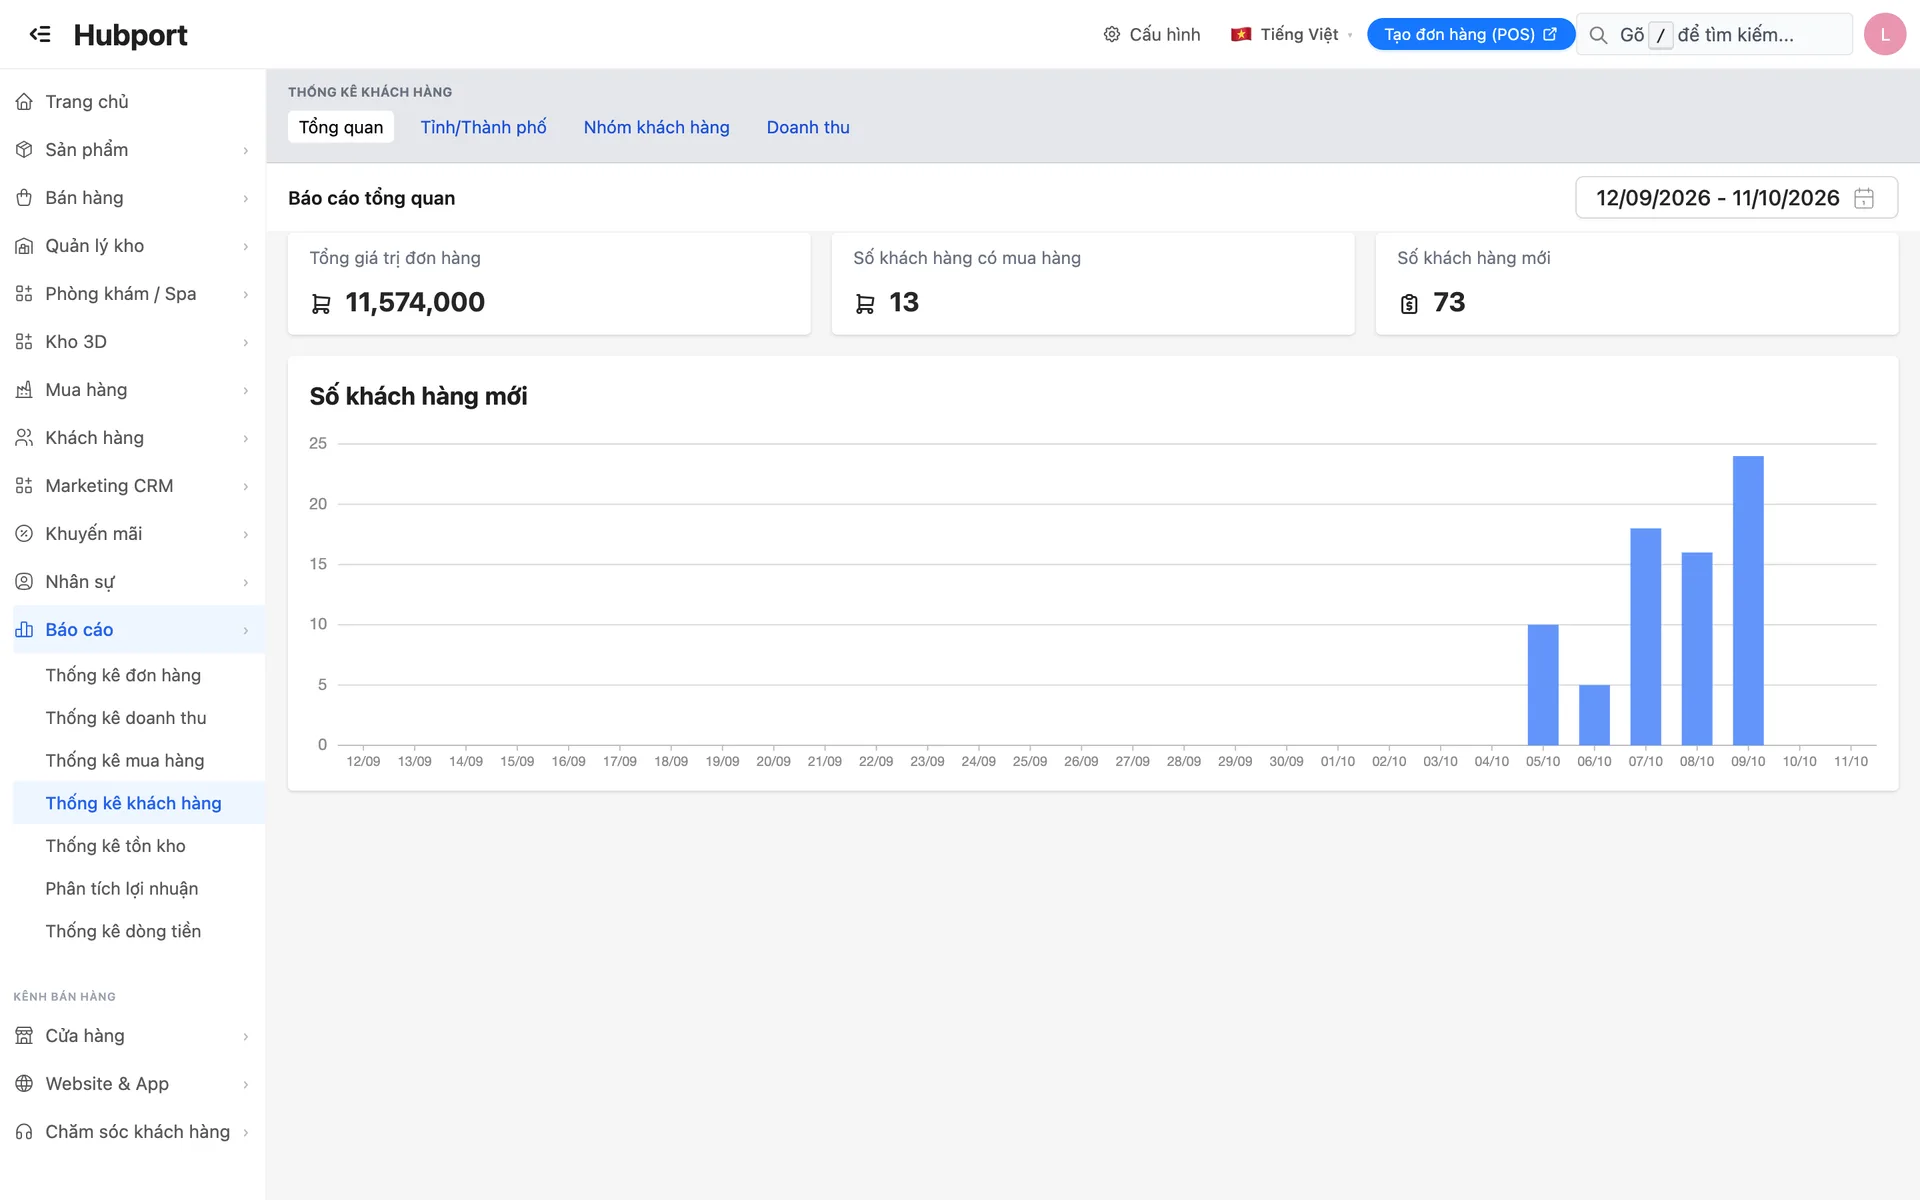Expand the Marketing CRM chevron
This screenshot has width=1920, height=1200.
click(x=245, y=486)
